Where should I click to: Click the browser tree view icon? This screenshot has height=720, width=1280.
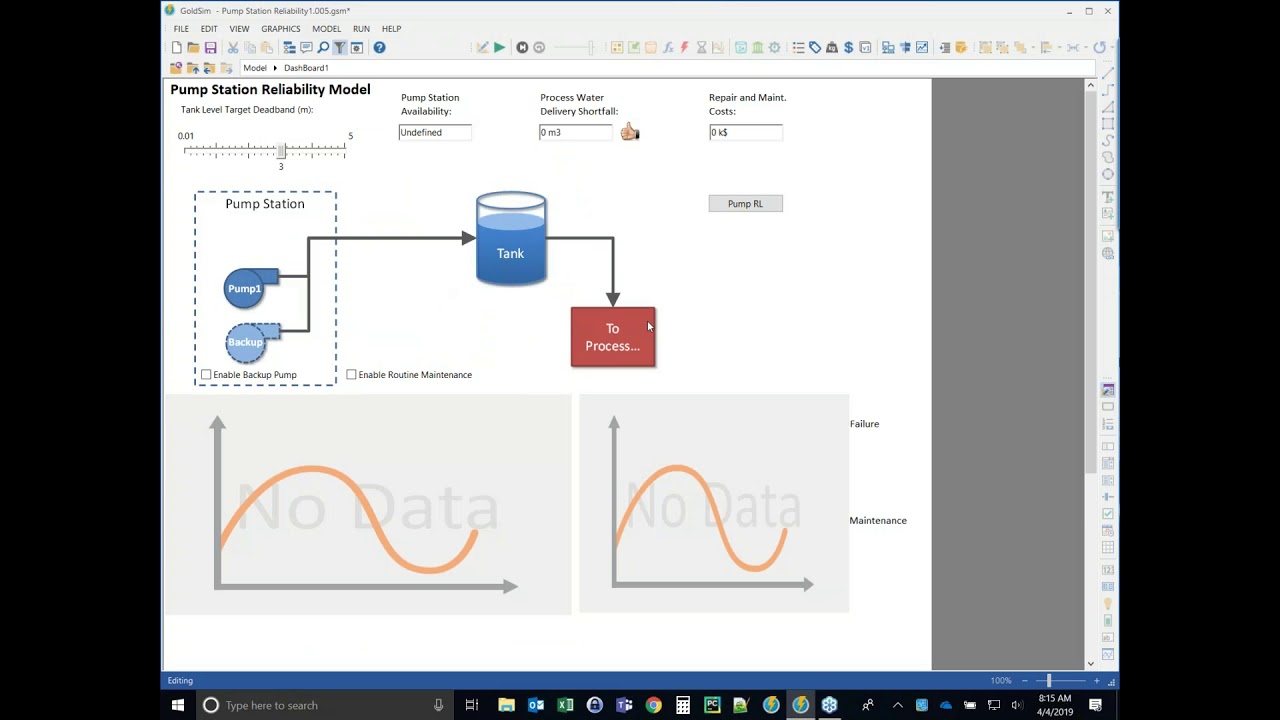point(289,47)
